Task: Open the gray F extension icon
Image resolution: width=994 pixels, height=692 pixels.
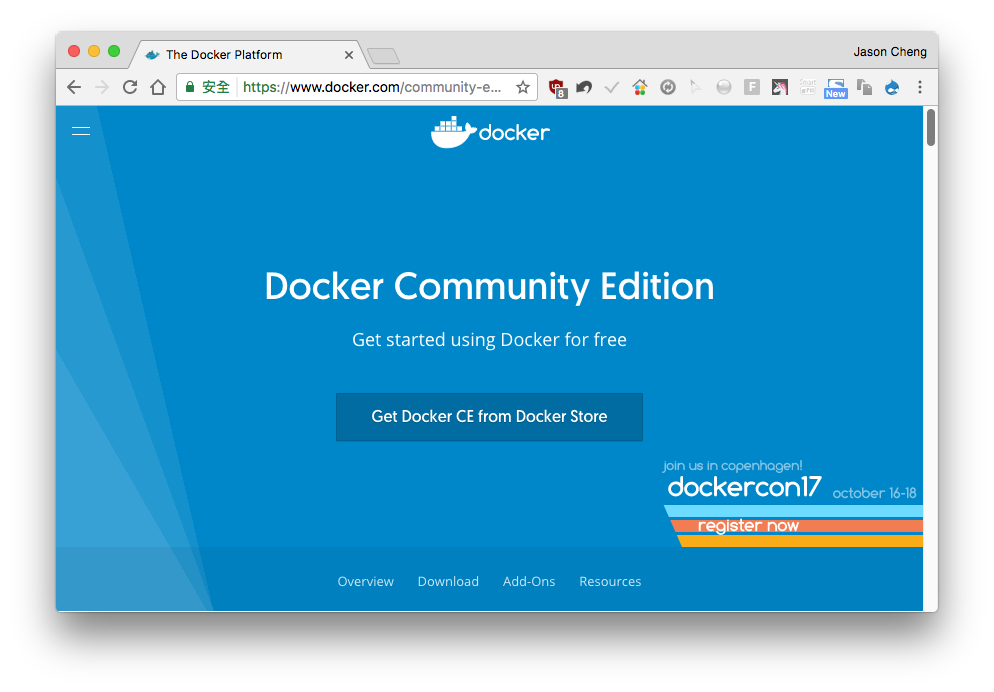Action: coord(752,87)
